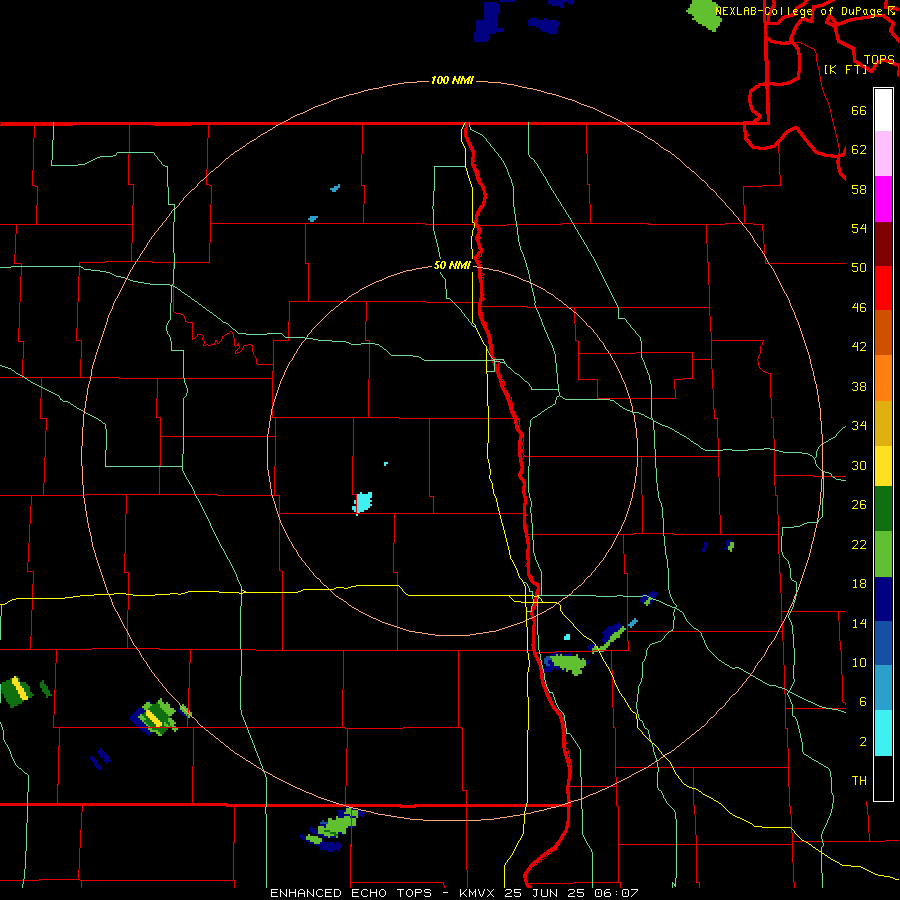Click the green-and-navy echo below the bottom state border
Image resolution: width=900 pixels, height=900 pixels.
click(333, 829)
